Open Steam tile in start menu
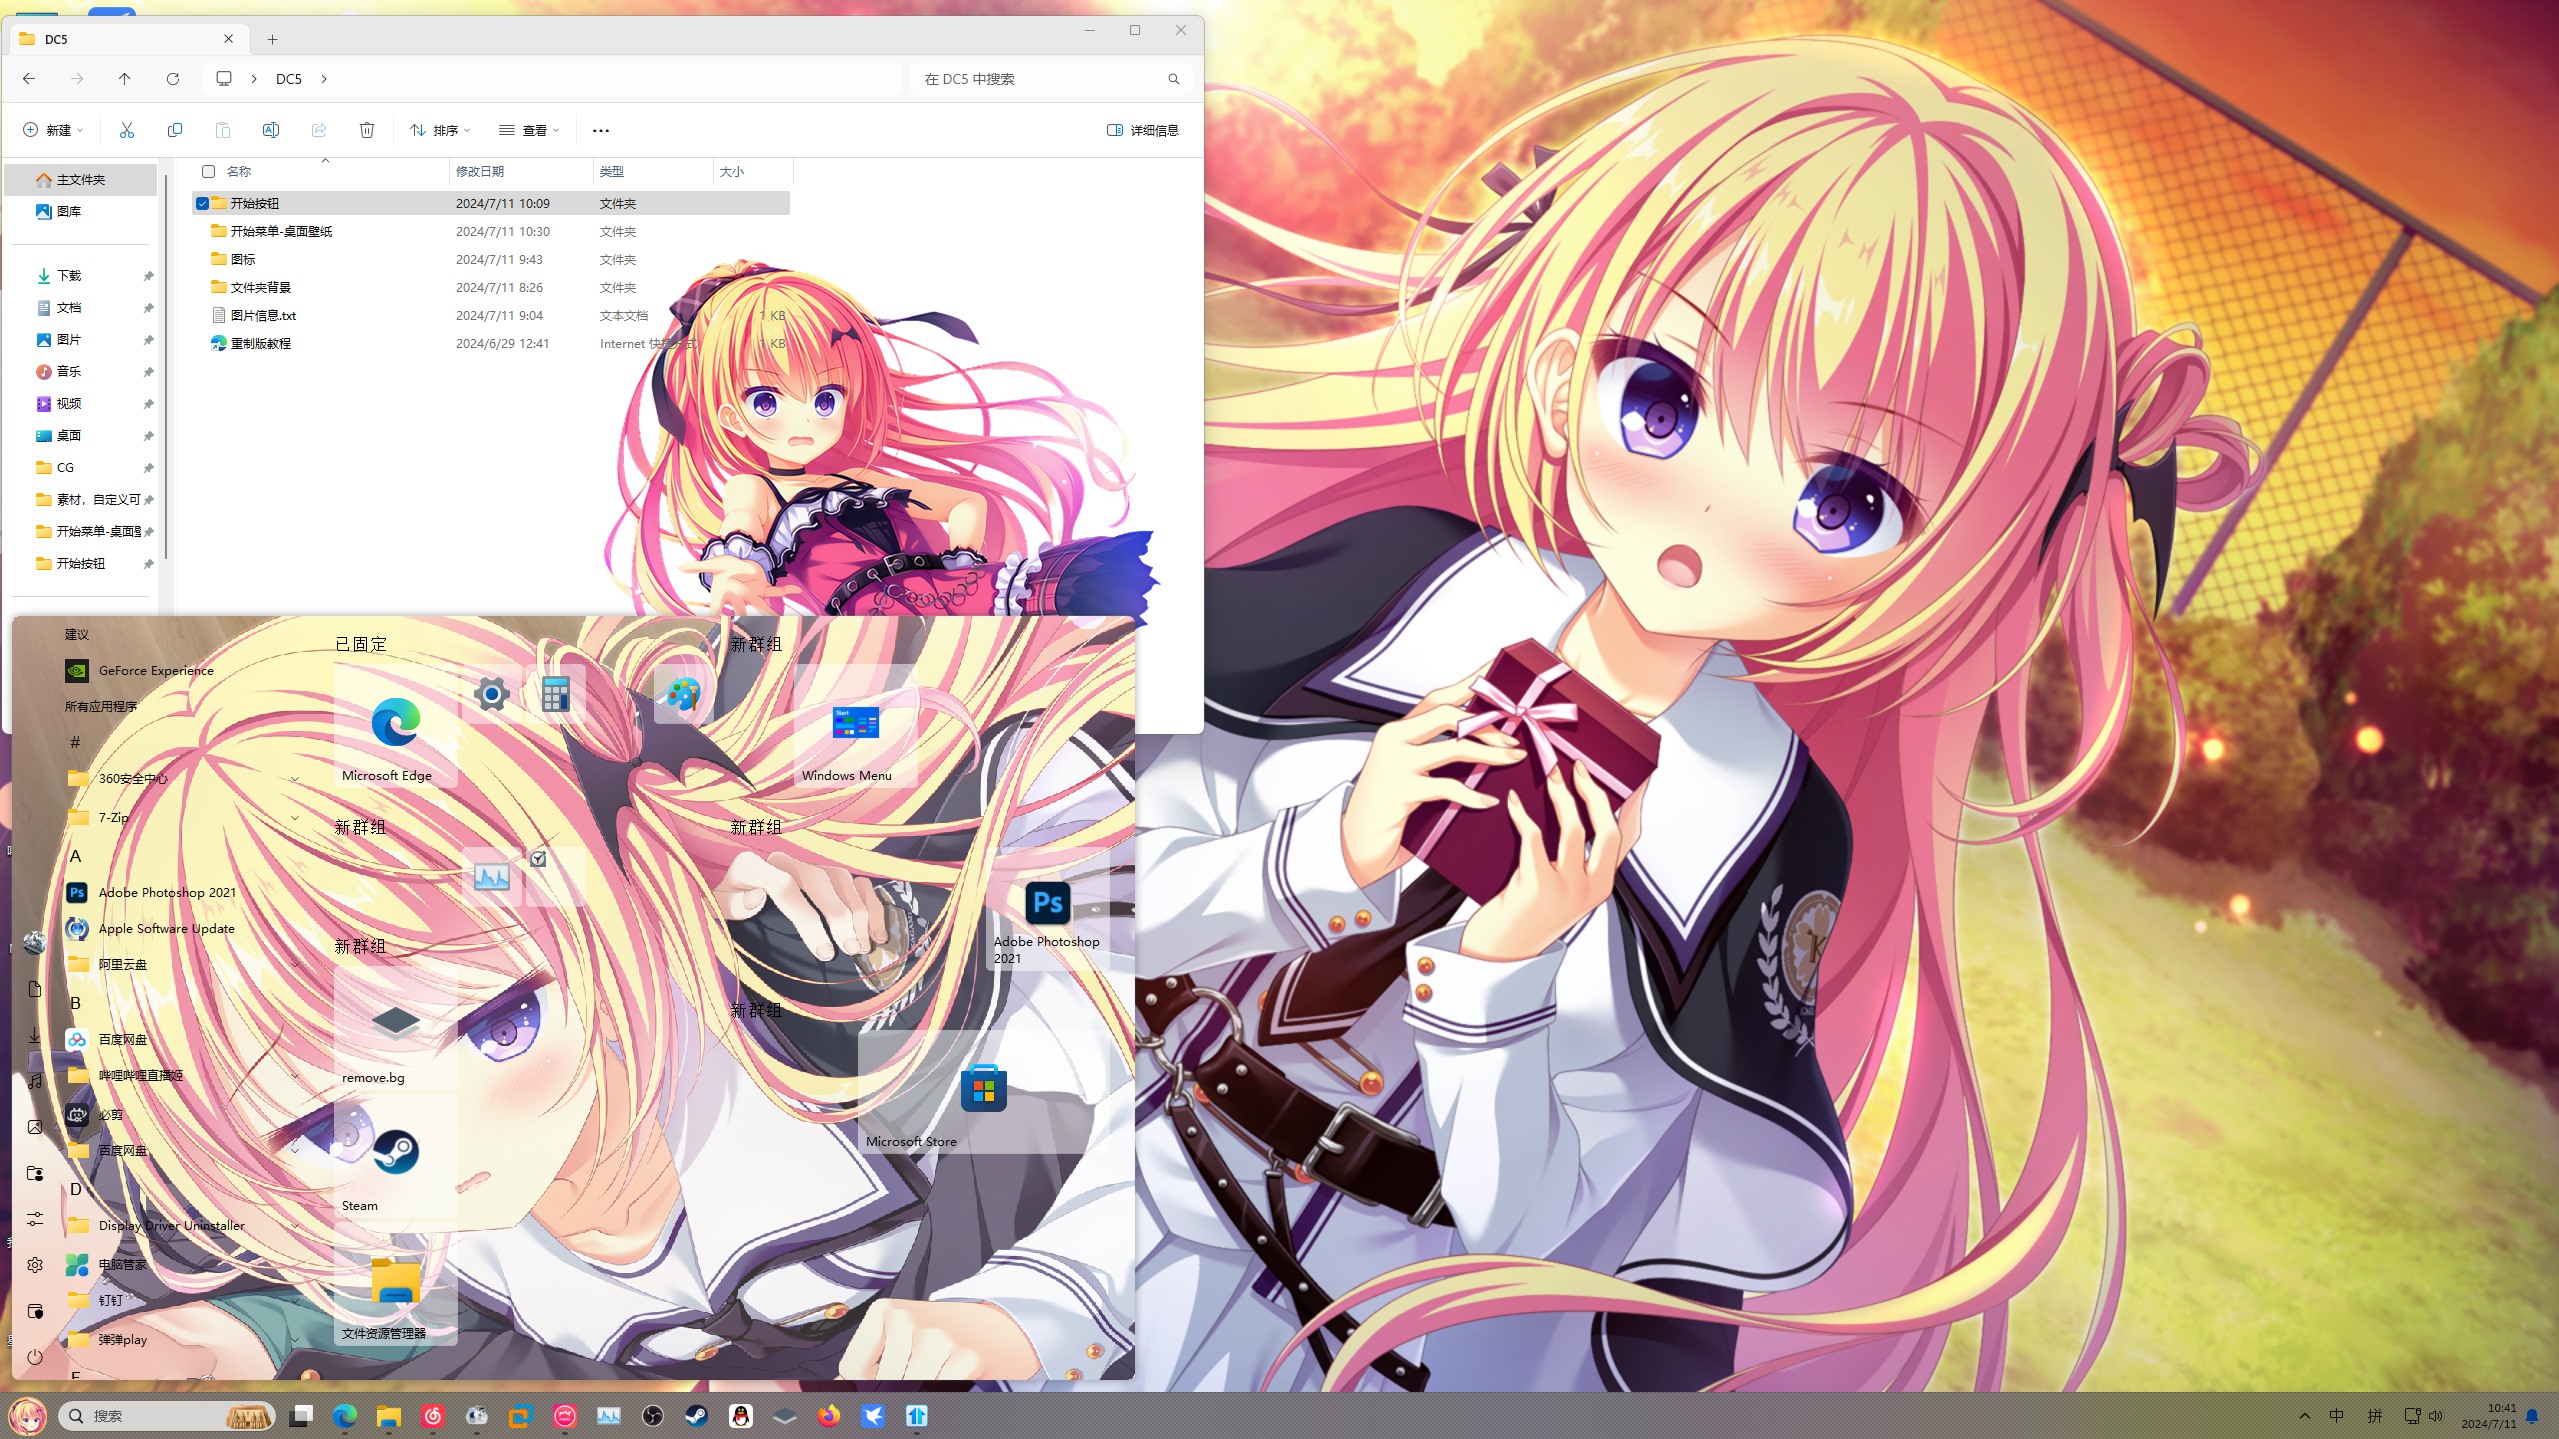This screenshot has width=2559, height=1439. pyautogui.click(x=395, y=1160)
